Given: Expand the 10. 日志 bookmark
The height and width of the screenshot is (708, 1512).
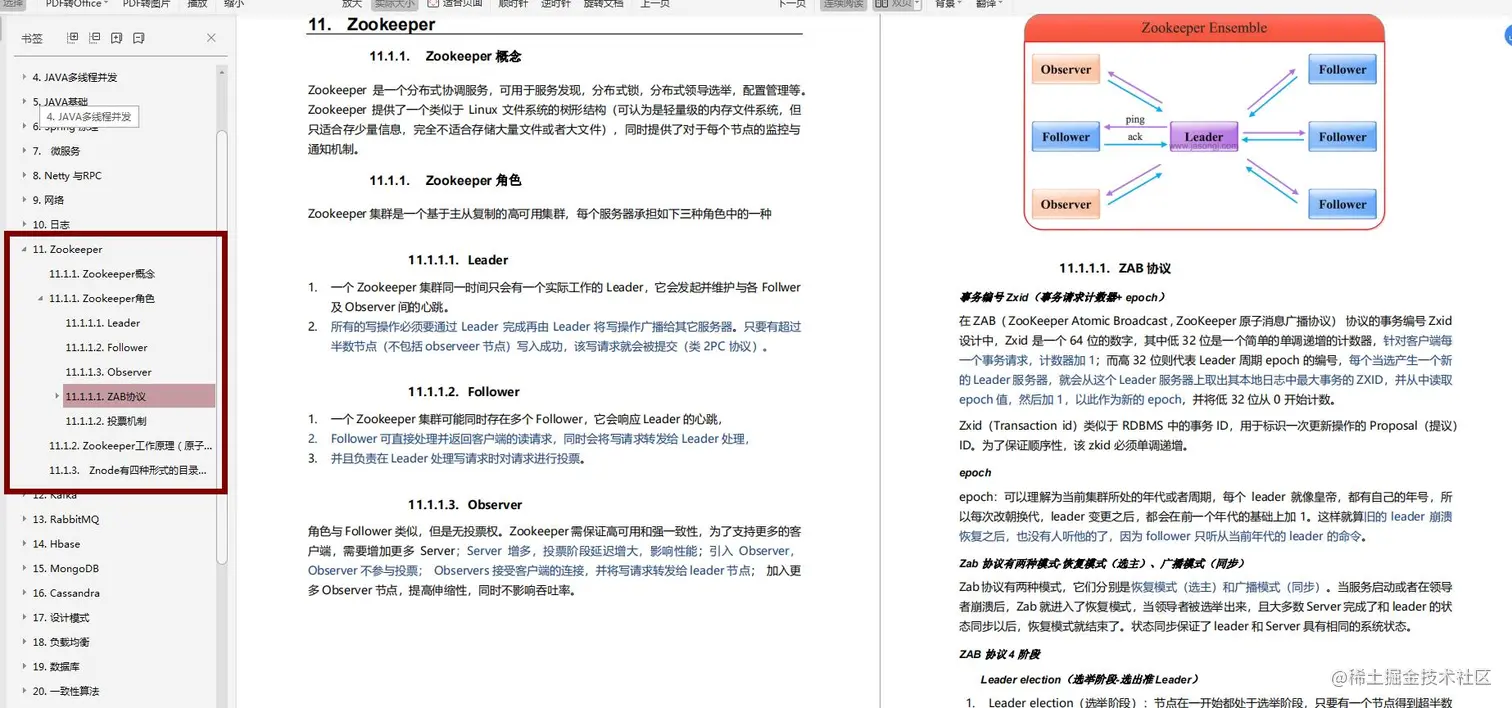Looking at the screenshot, I should click(x=24, y=225).
